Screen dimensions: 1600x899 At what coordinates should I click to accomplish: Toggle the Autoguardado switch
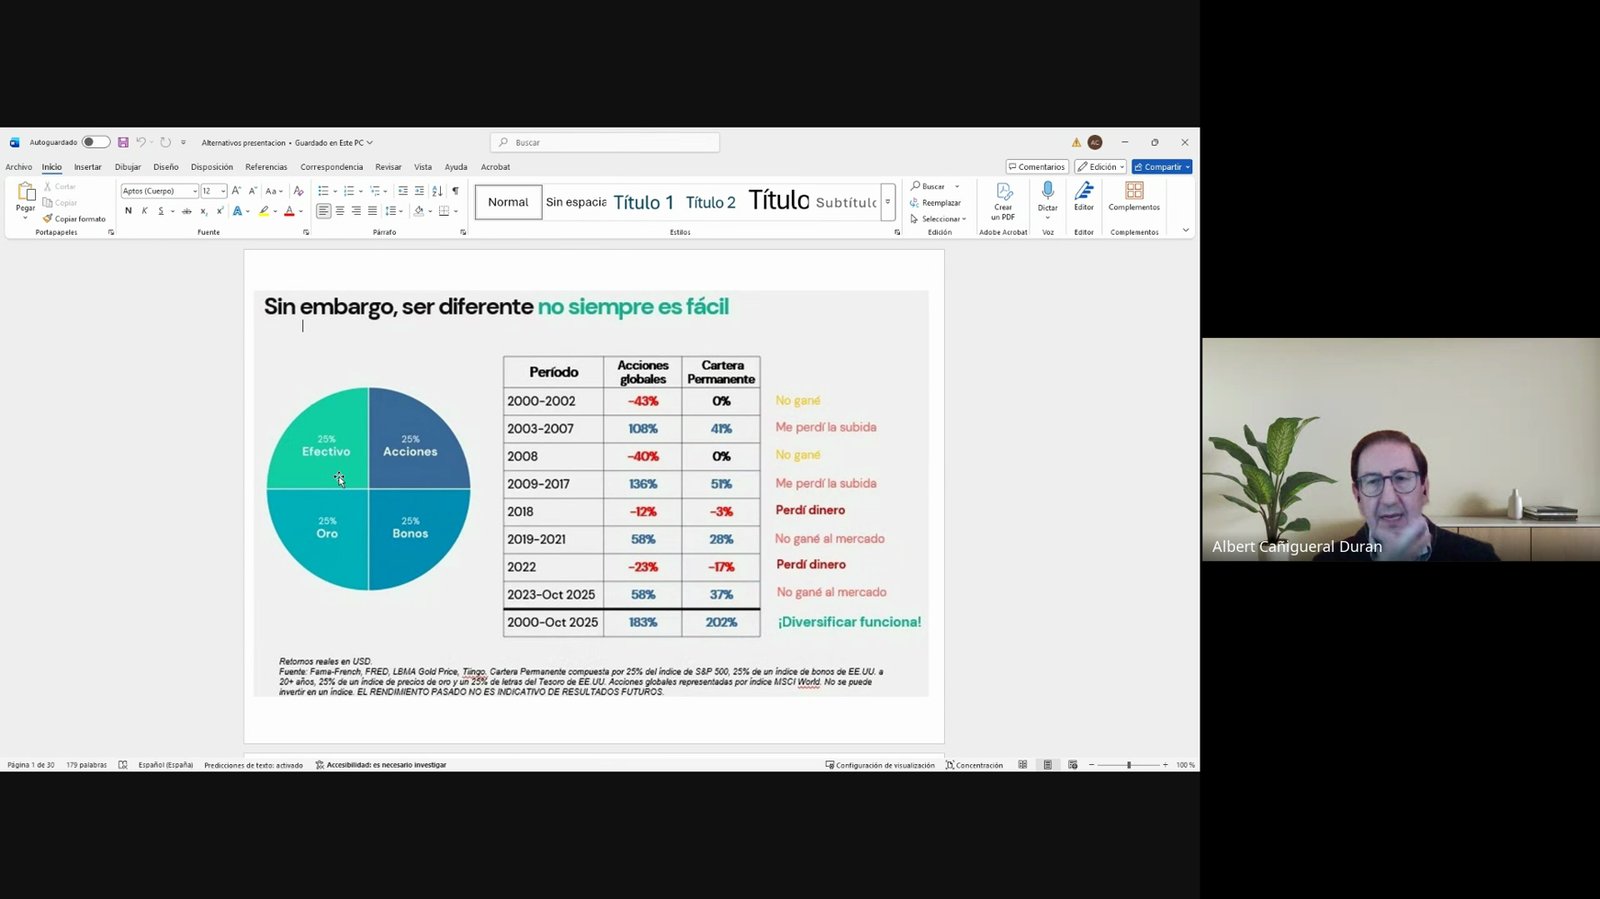point(95,142)
